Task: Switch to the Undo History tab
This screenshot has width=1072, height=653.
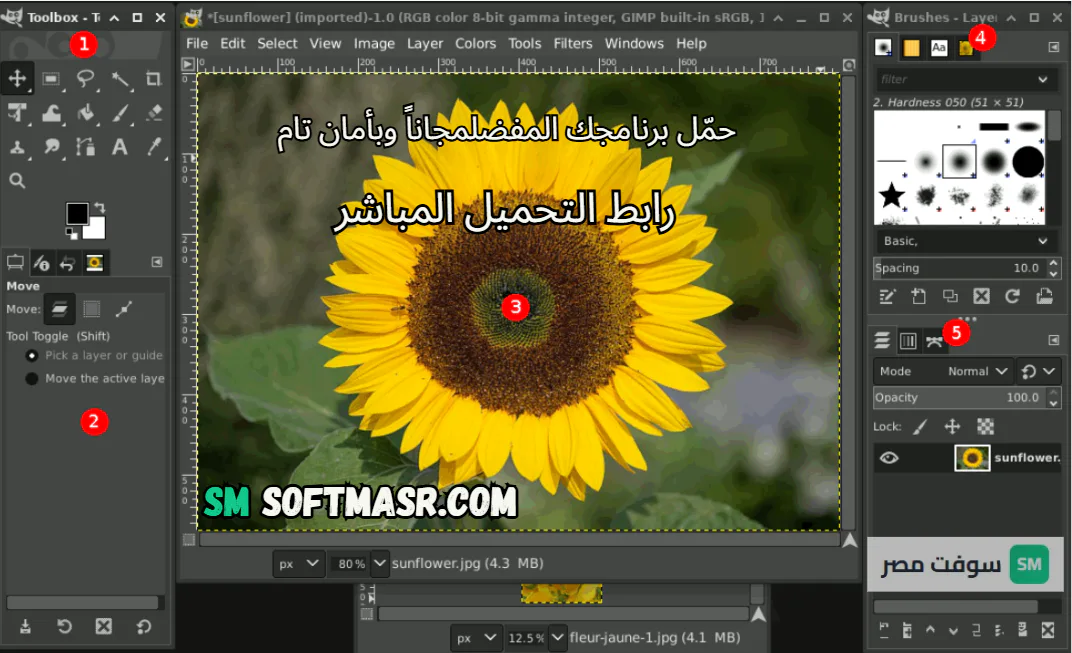Action: pos(67,263)
